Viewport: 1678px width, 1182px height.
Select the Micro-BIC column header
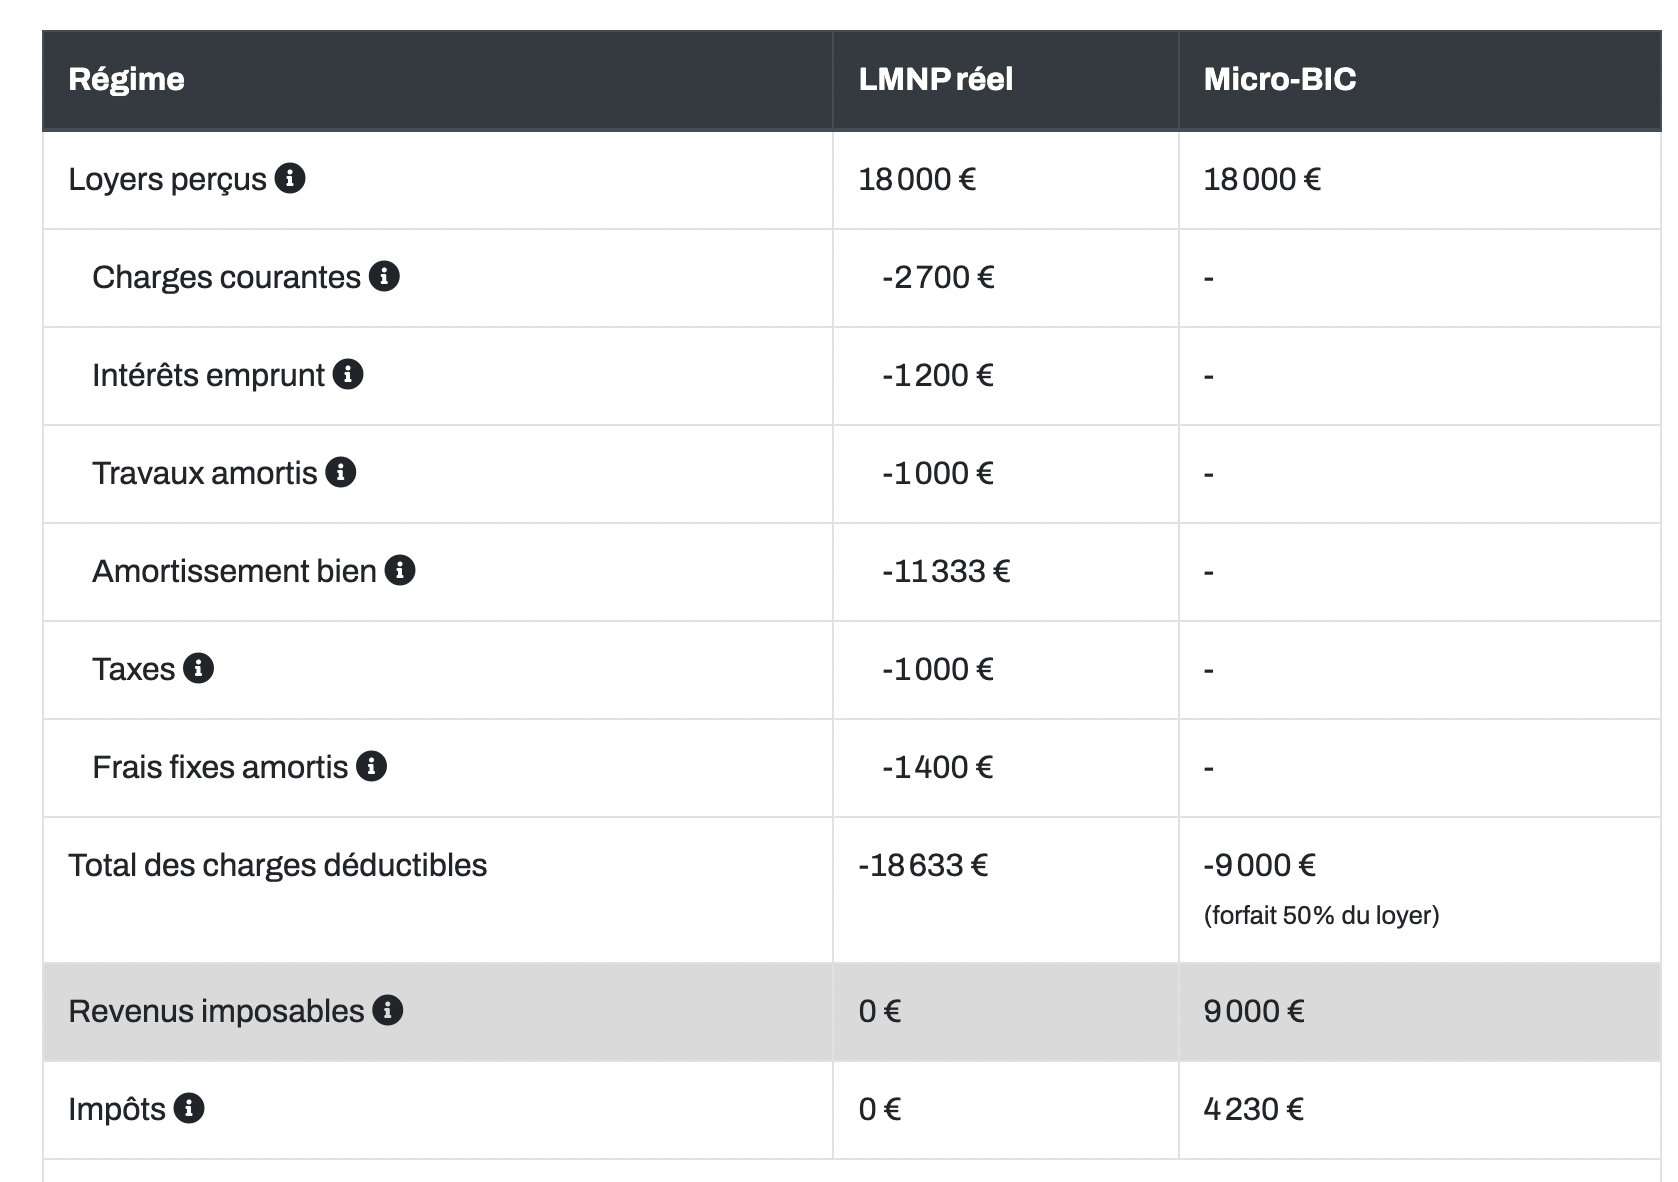pyautogui.click(x=1420, y=80)
